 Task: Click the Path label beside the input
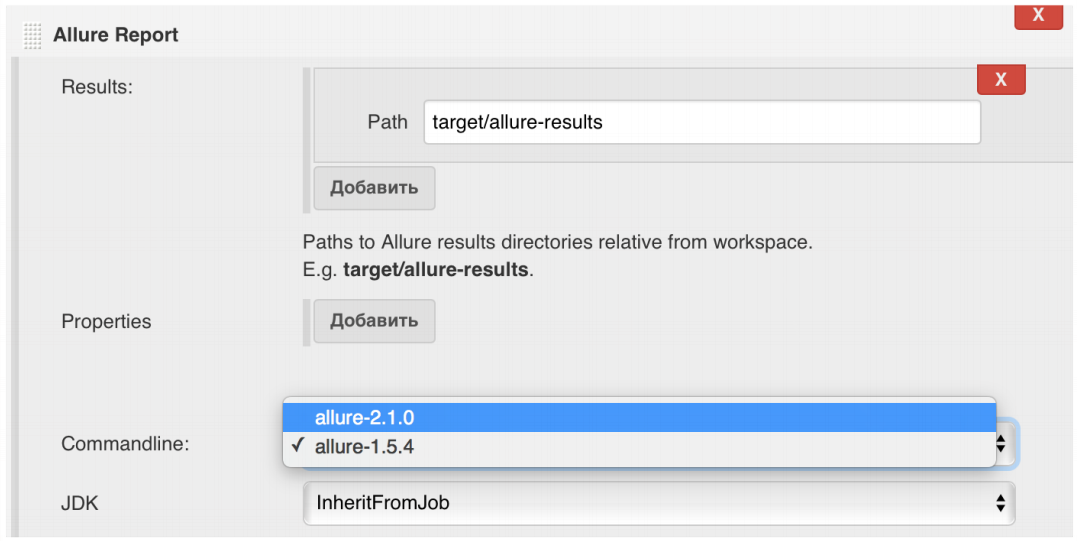pos(387,122)
